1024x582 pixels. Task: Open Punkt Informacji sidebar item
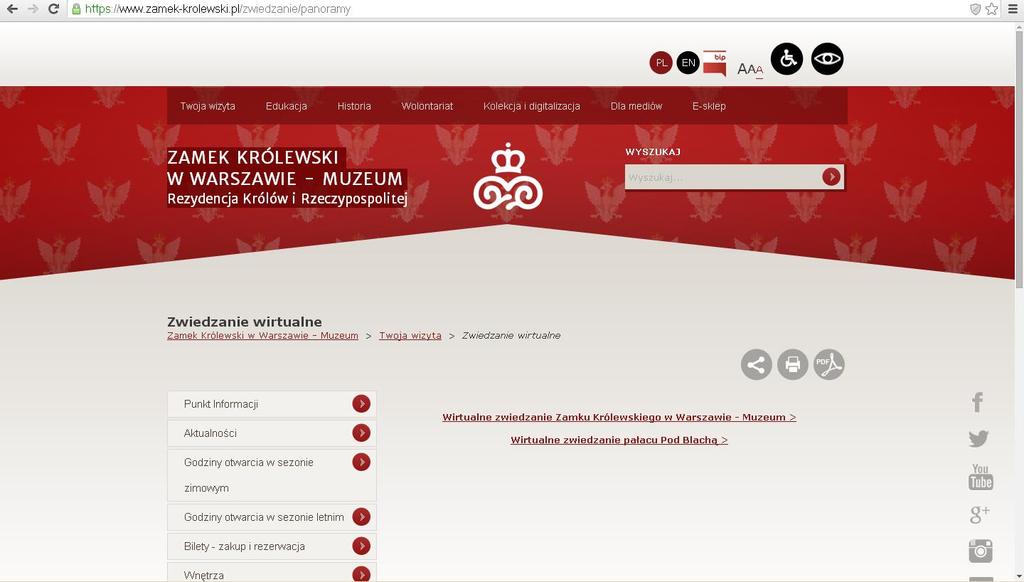pyautogui.click(x=272, y=404)
